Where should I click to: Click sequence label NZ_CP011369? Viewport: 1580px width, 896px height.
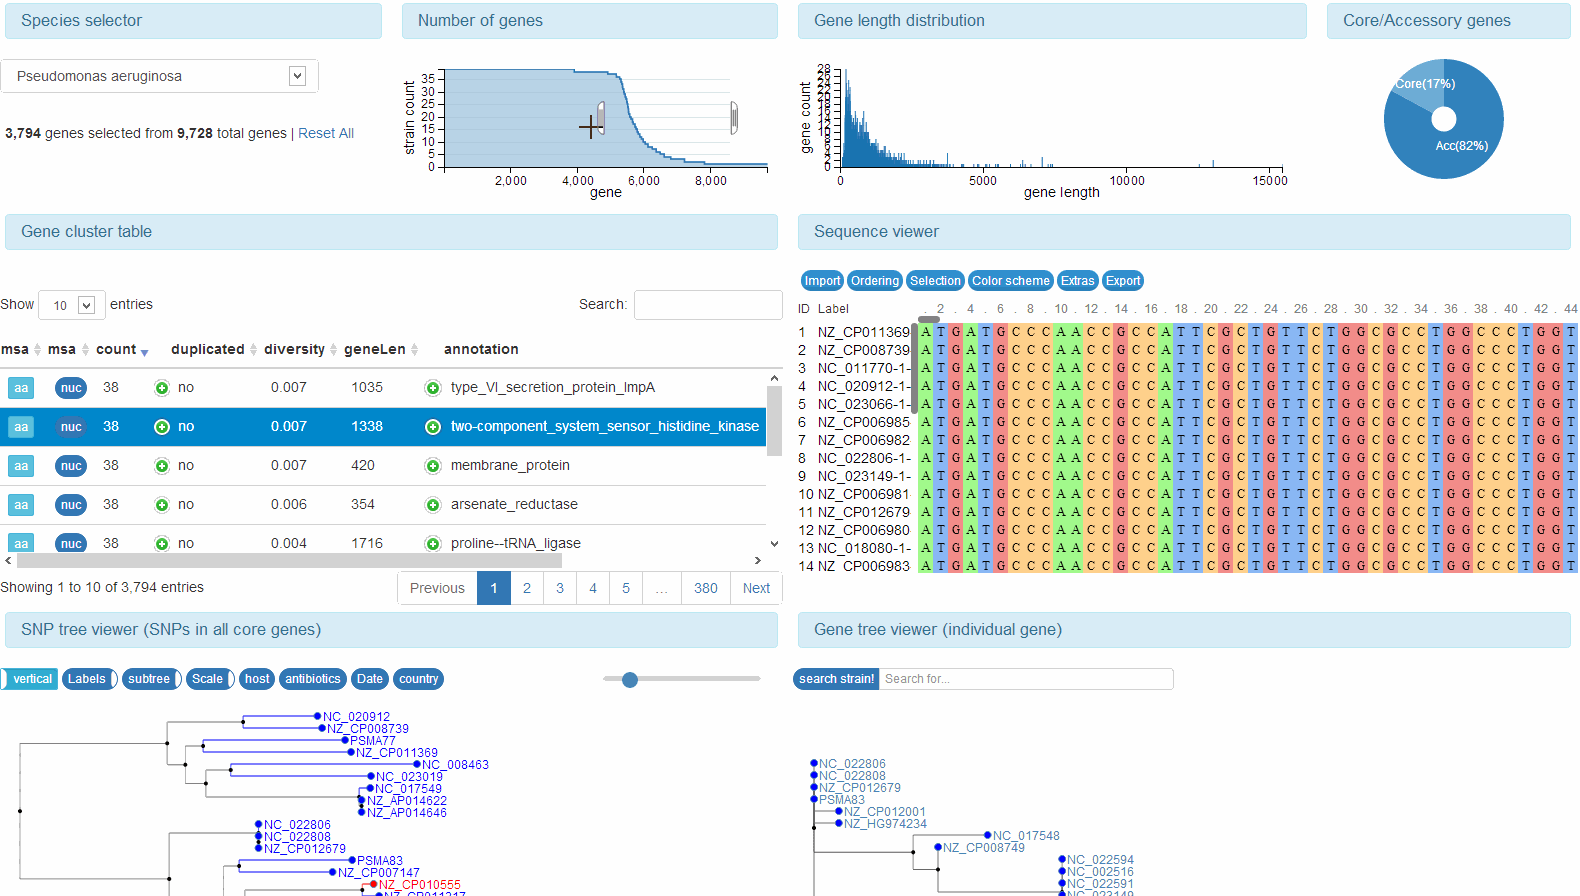pos(864,332)
